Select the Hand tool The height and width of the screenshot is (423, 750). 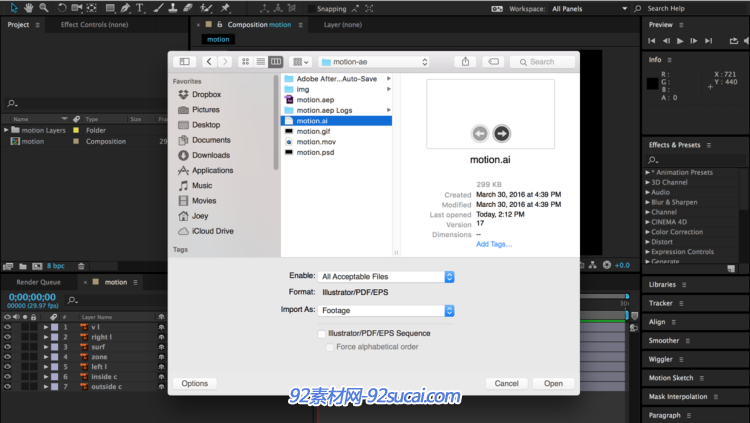point(29,8)
